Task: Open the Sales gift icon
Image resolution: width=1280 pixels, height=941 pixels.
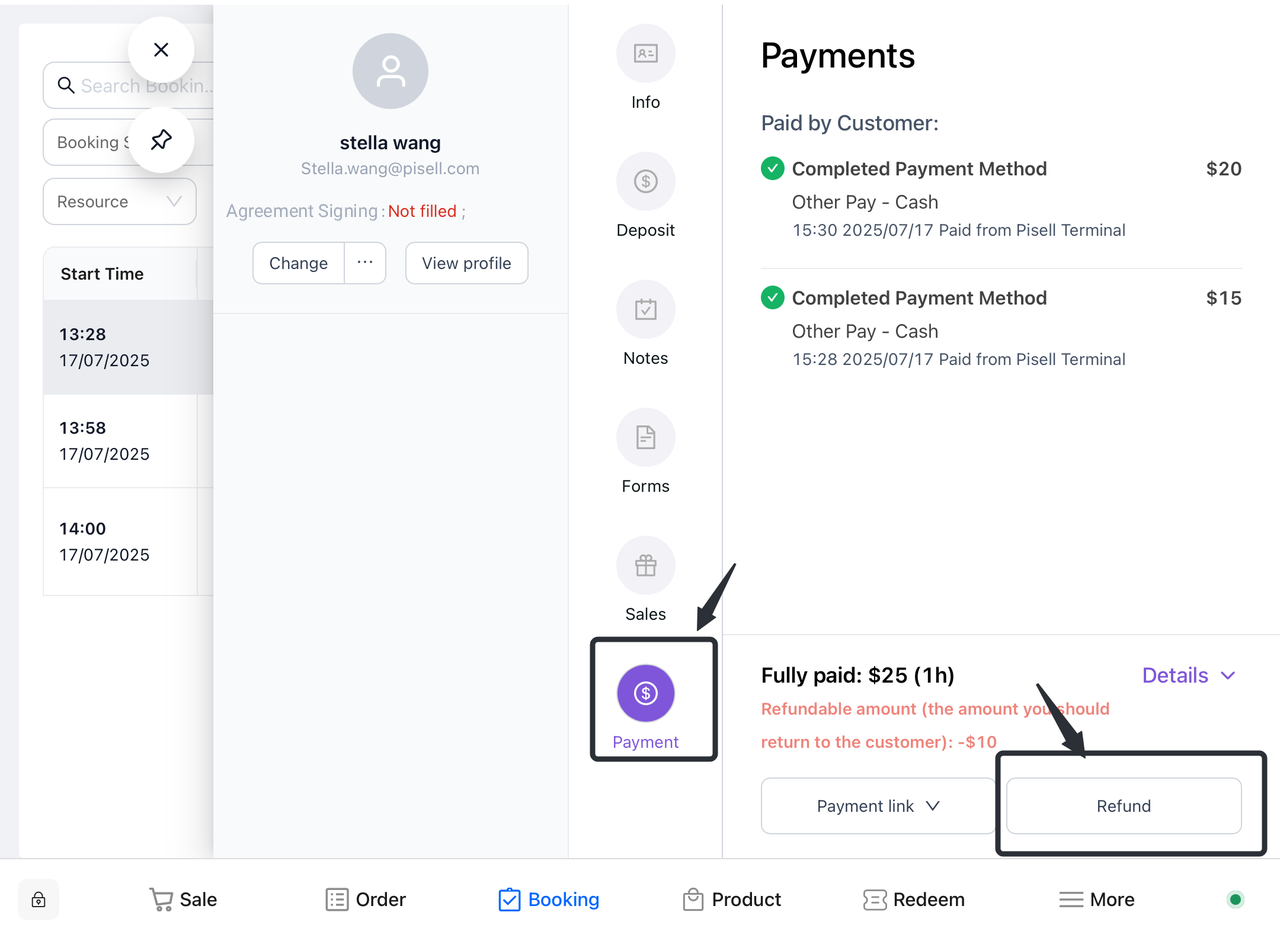Action: tap(645, 566)
